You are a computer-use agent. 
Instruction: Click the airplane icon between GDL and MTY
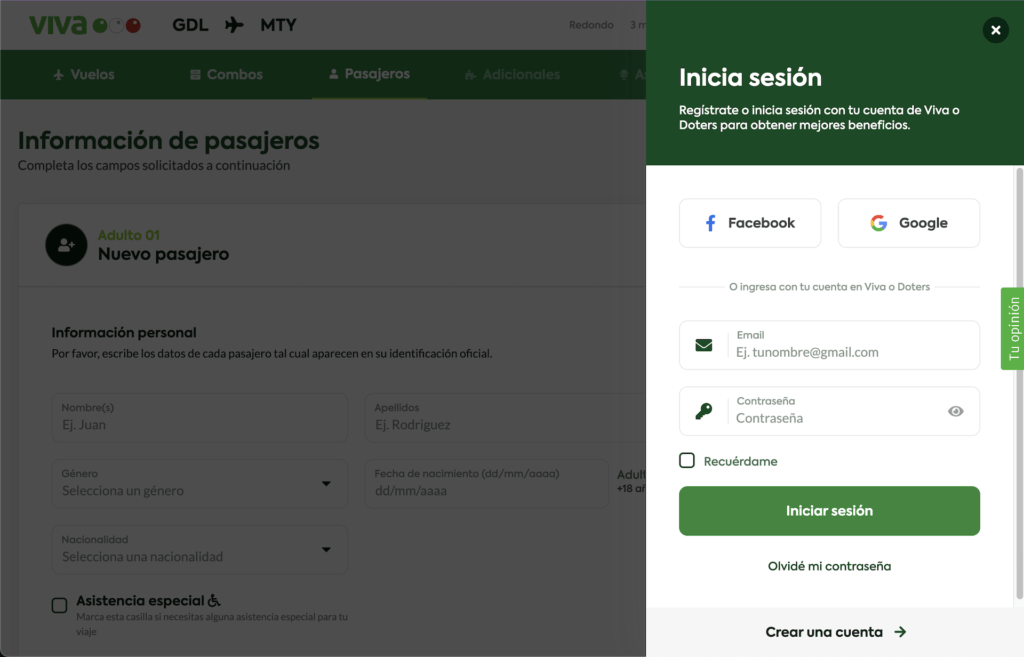coord(234,25)
